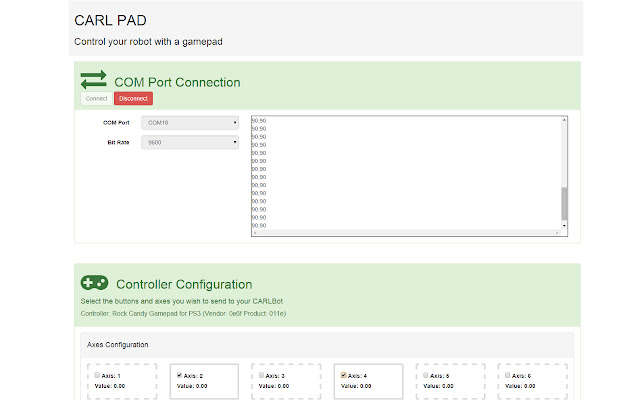This screenshot has width=640, height=400.
Task: Click the Controller Configuration heading
Action: coord(184,284)
